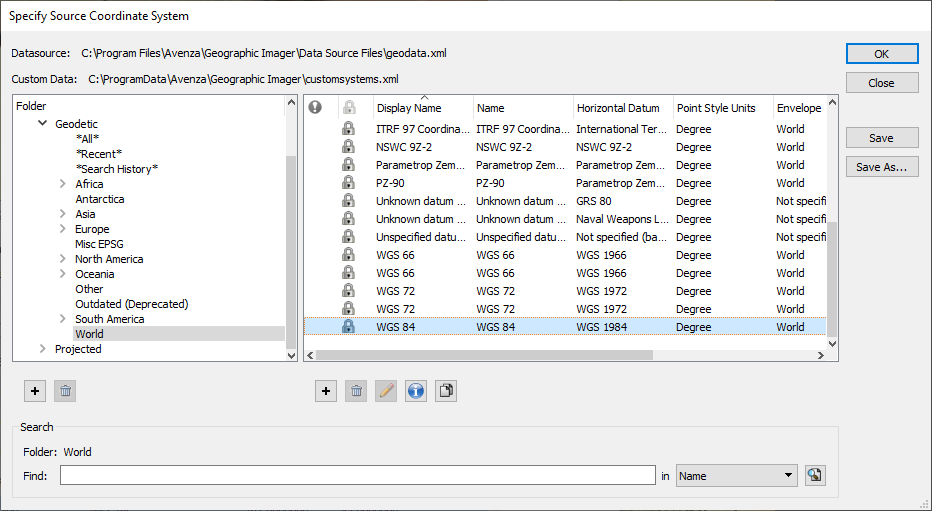Duplicate coordinate system with the copy icon
The height and width of the screenshot is (511, 932).
[446, 391]
